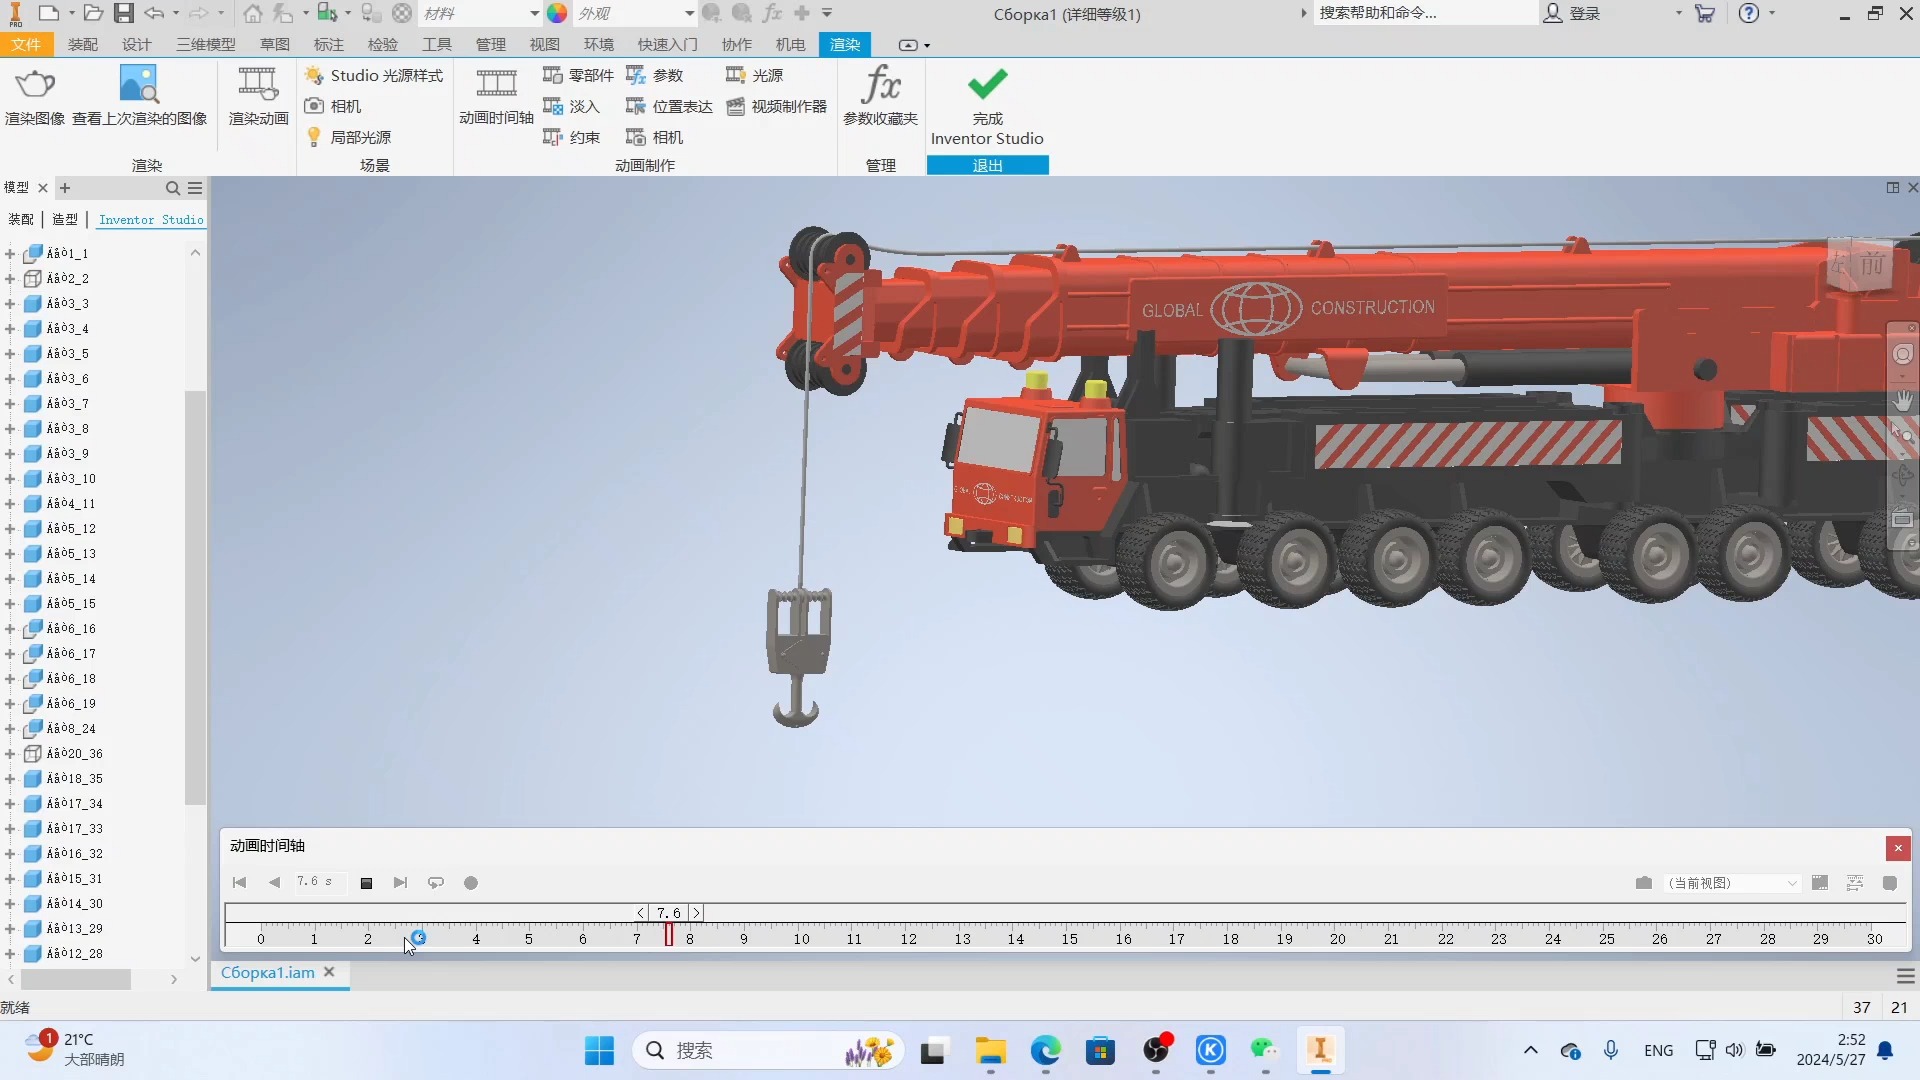
Task: Toggle the timeline loop playback button
Action: pos(436,883)
